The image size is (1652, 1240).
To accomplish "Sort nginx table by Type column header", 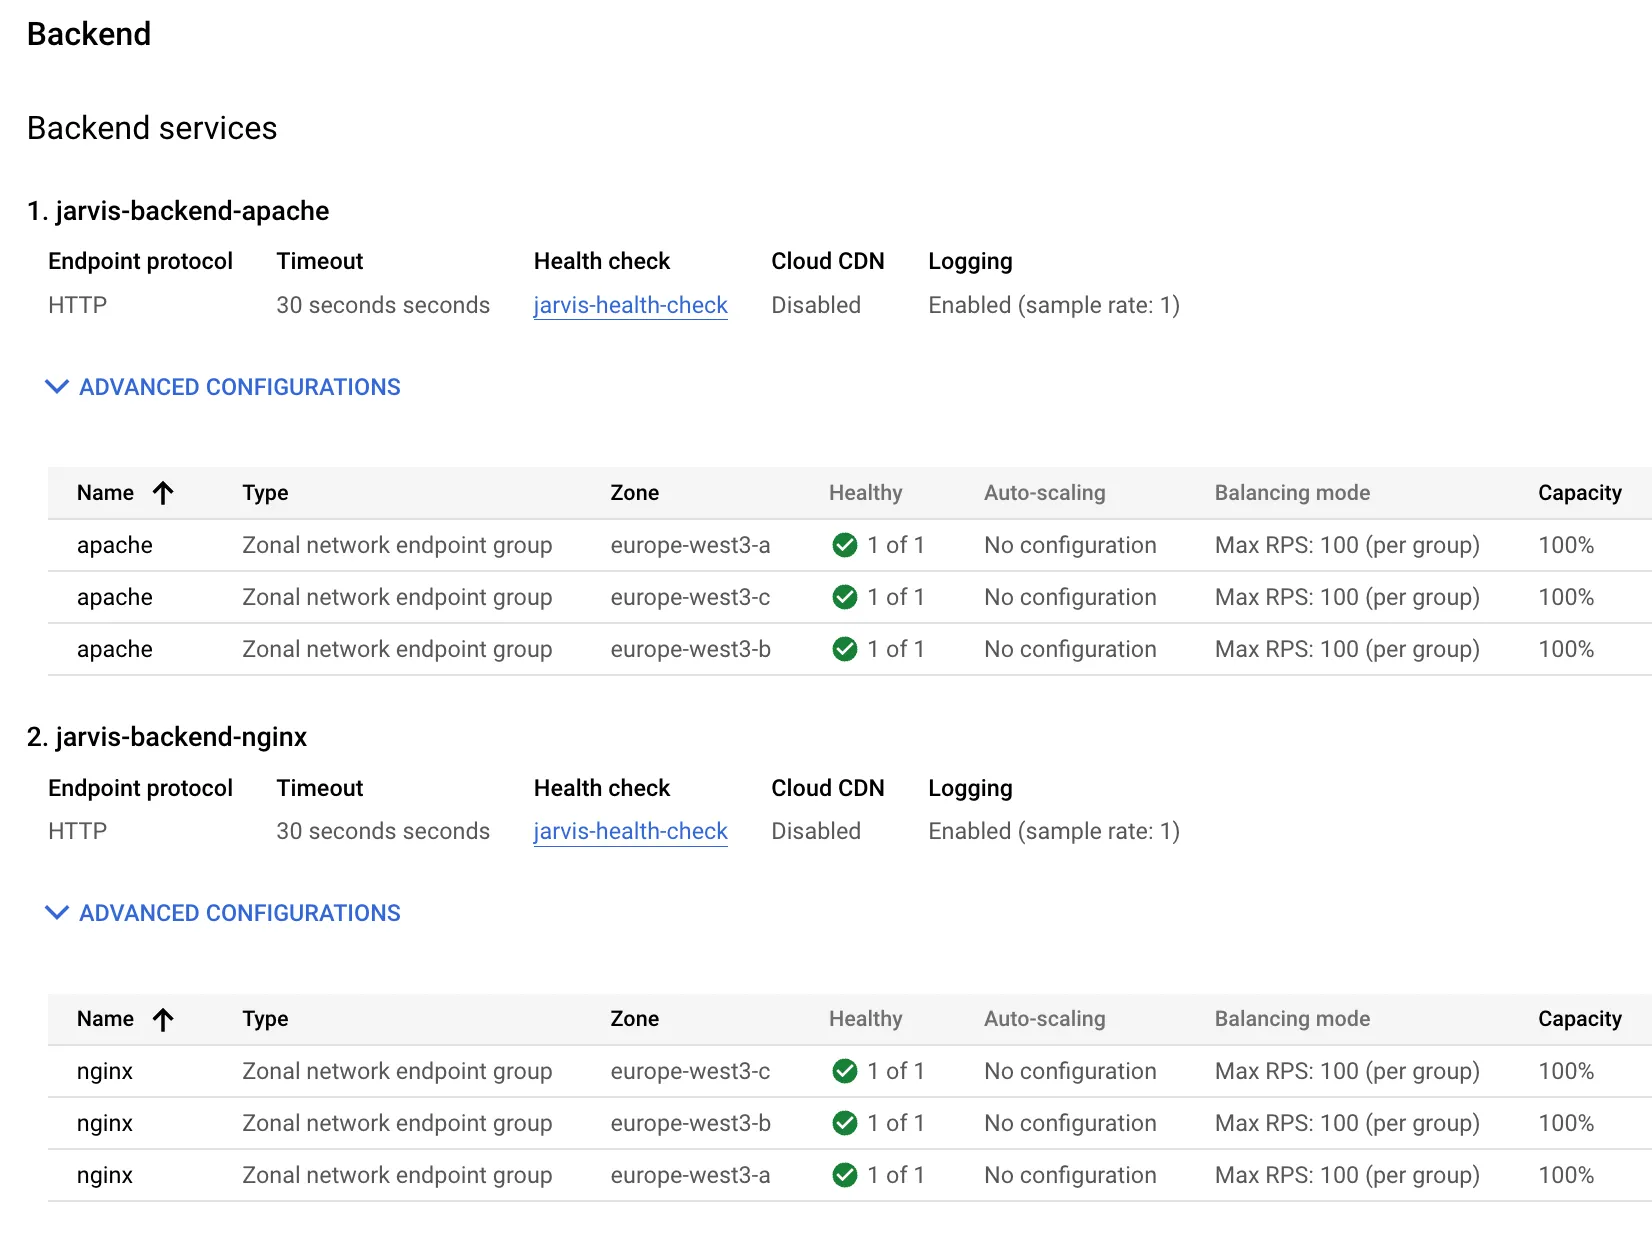I will click(265, 1019).
